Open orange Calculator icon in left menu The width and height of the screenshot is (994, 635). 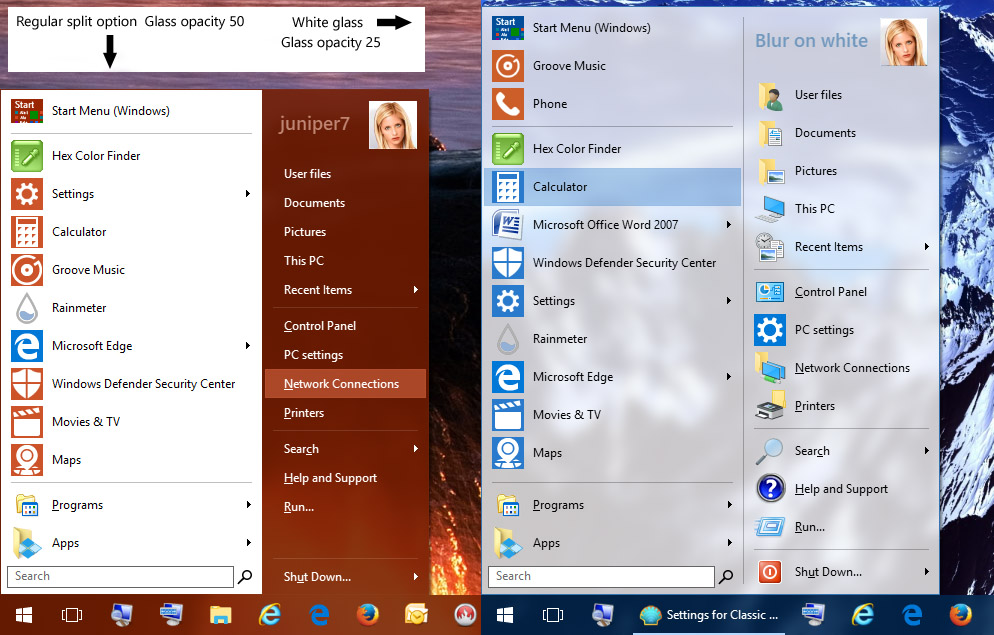27,232
